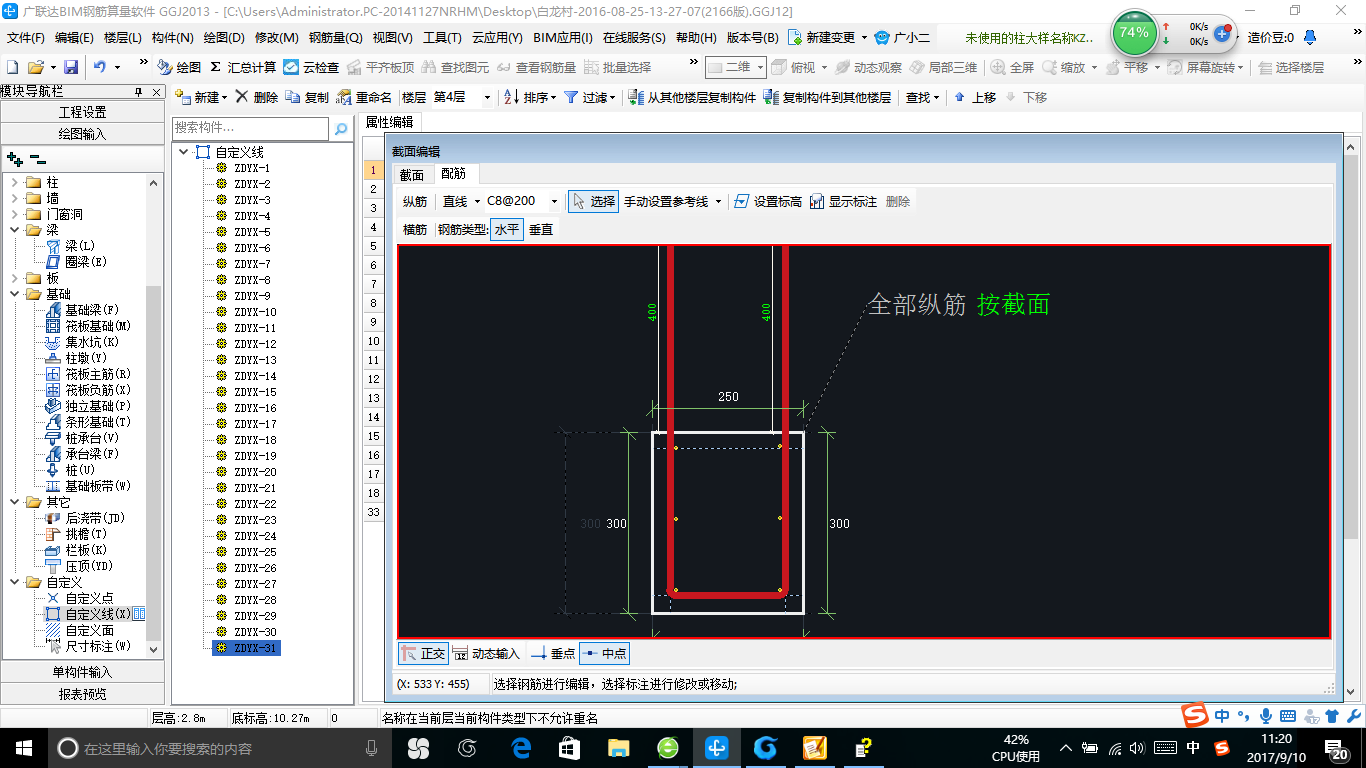Open the 绘图 drawing tool
This screenshot has height=768, width=1366.
pos(179,67)
